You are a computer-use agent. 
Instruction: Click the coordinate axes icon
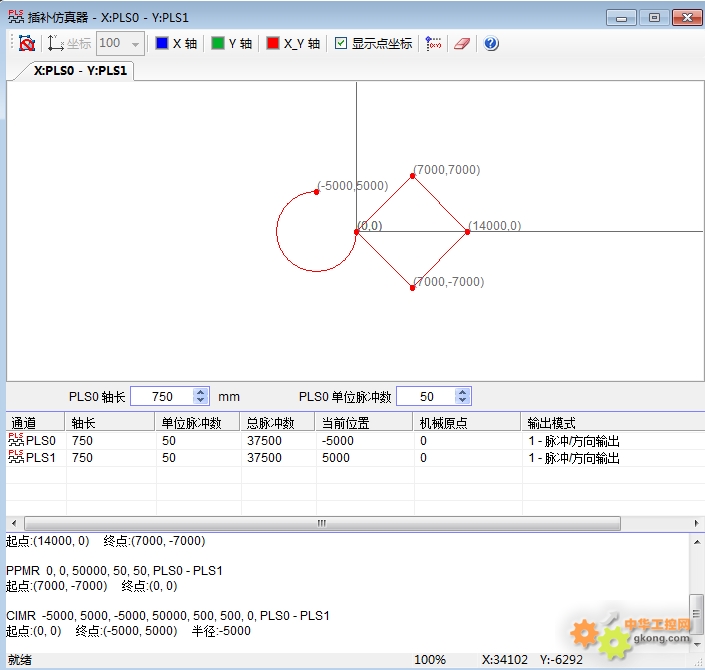(55, 44)
